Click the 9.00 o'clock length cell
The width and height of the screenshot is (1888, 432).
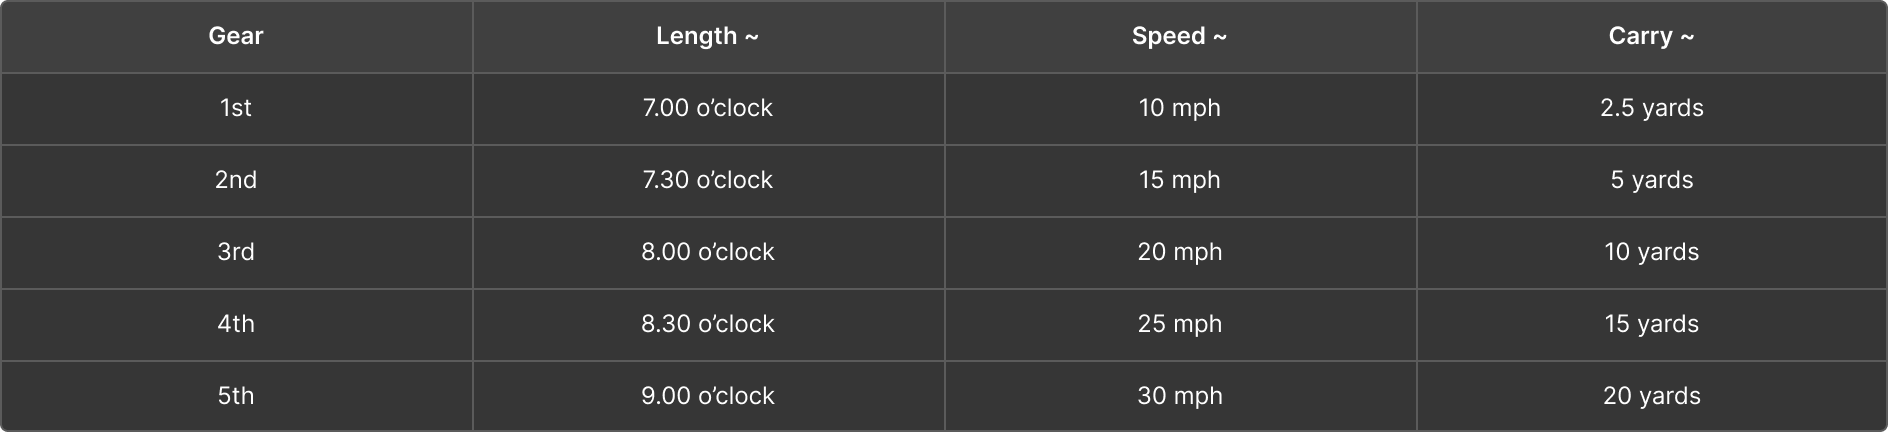coord(708,396)
